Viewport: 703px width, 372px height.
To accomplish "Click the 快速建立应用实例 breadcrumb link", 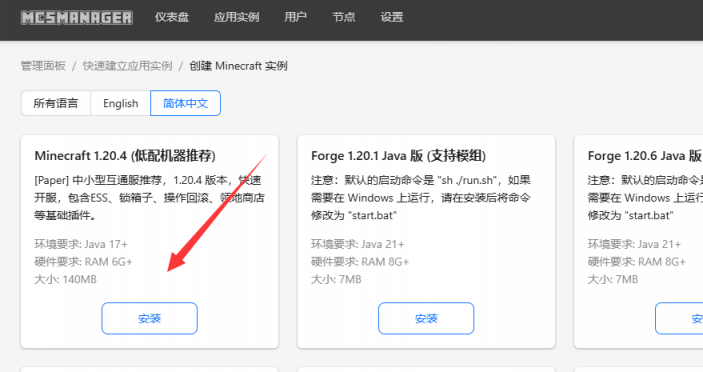I will click(127, 66).
